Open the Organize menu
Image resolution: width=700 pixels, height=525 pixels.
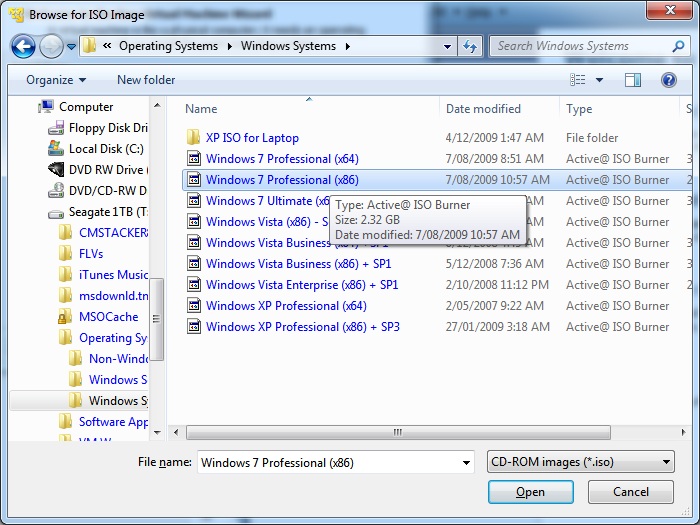pyautogui.click(x=56, y=80)
